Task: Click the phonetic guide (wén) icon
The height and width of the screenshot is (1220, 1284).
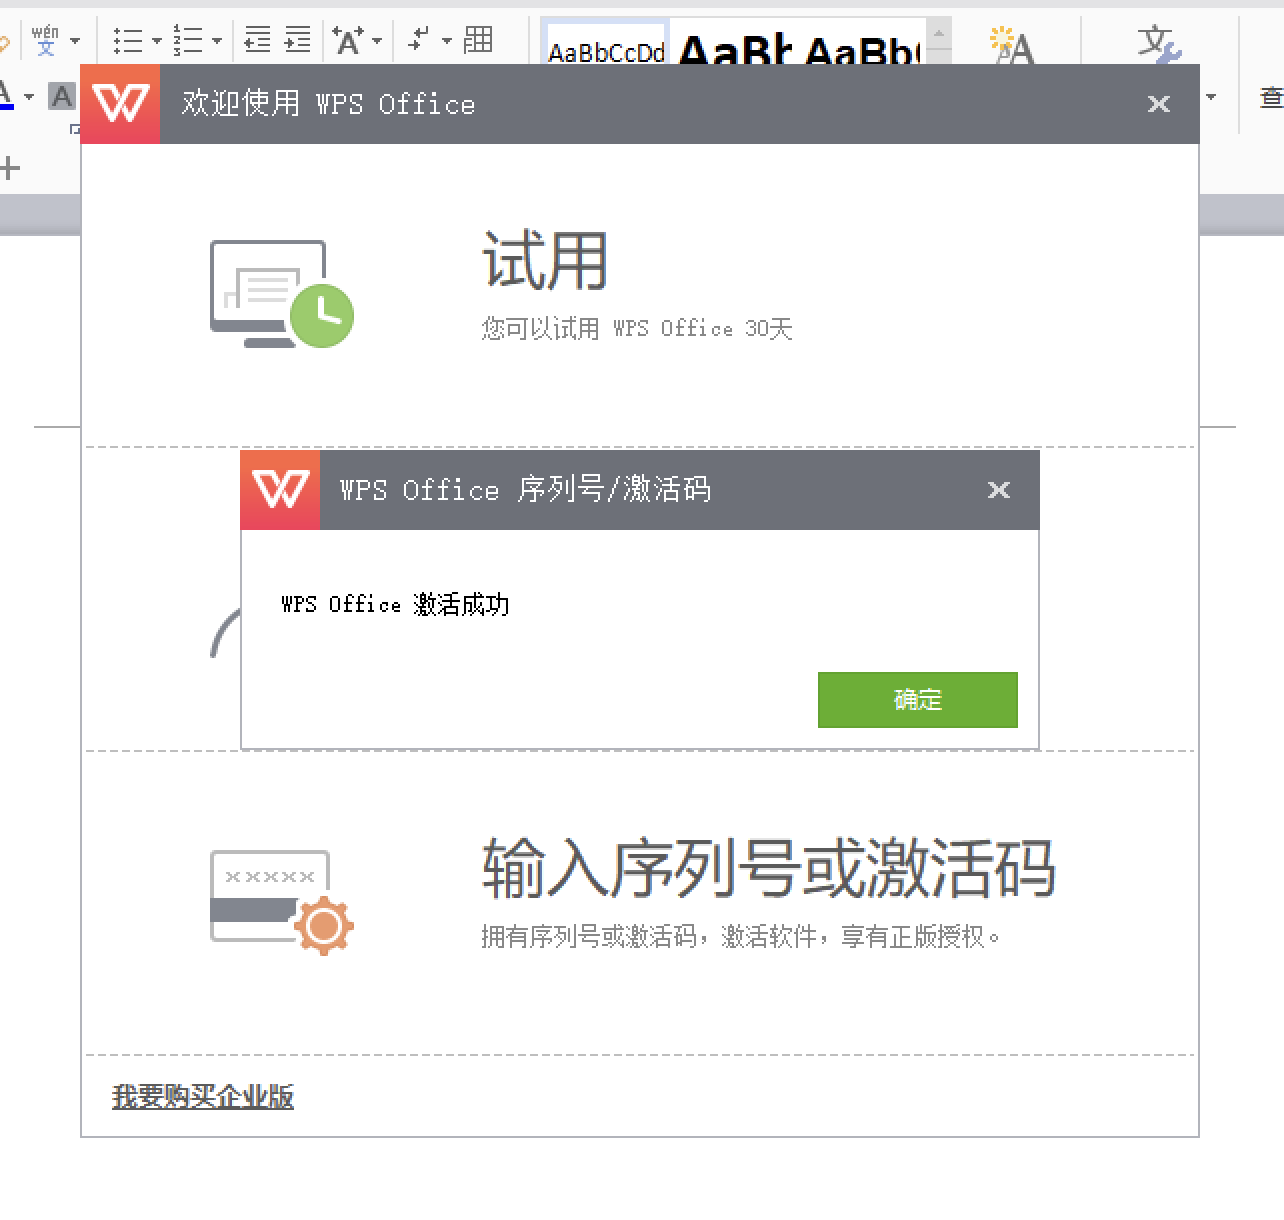Action: click(45, 40)
